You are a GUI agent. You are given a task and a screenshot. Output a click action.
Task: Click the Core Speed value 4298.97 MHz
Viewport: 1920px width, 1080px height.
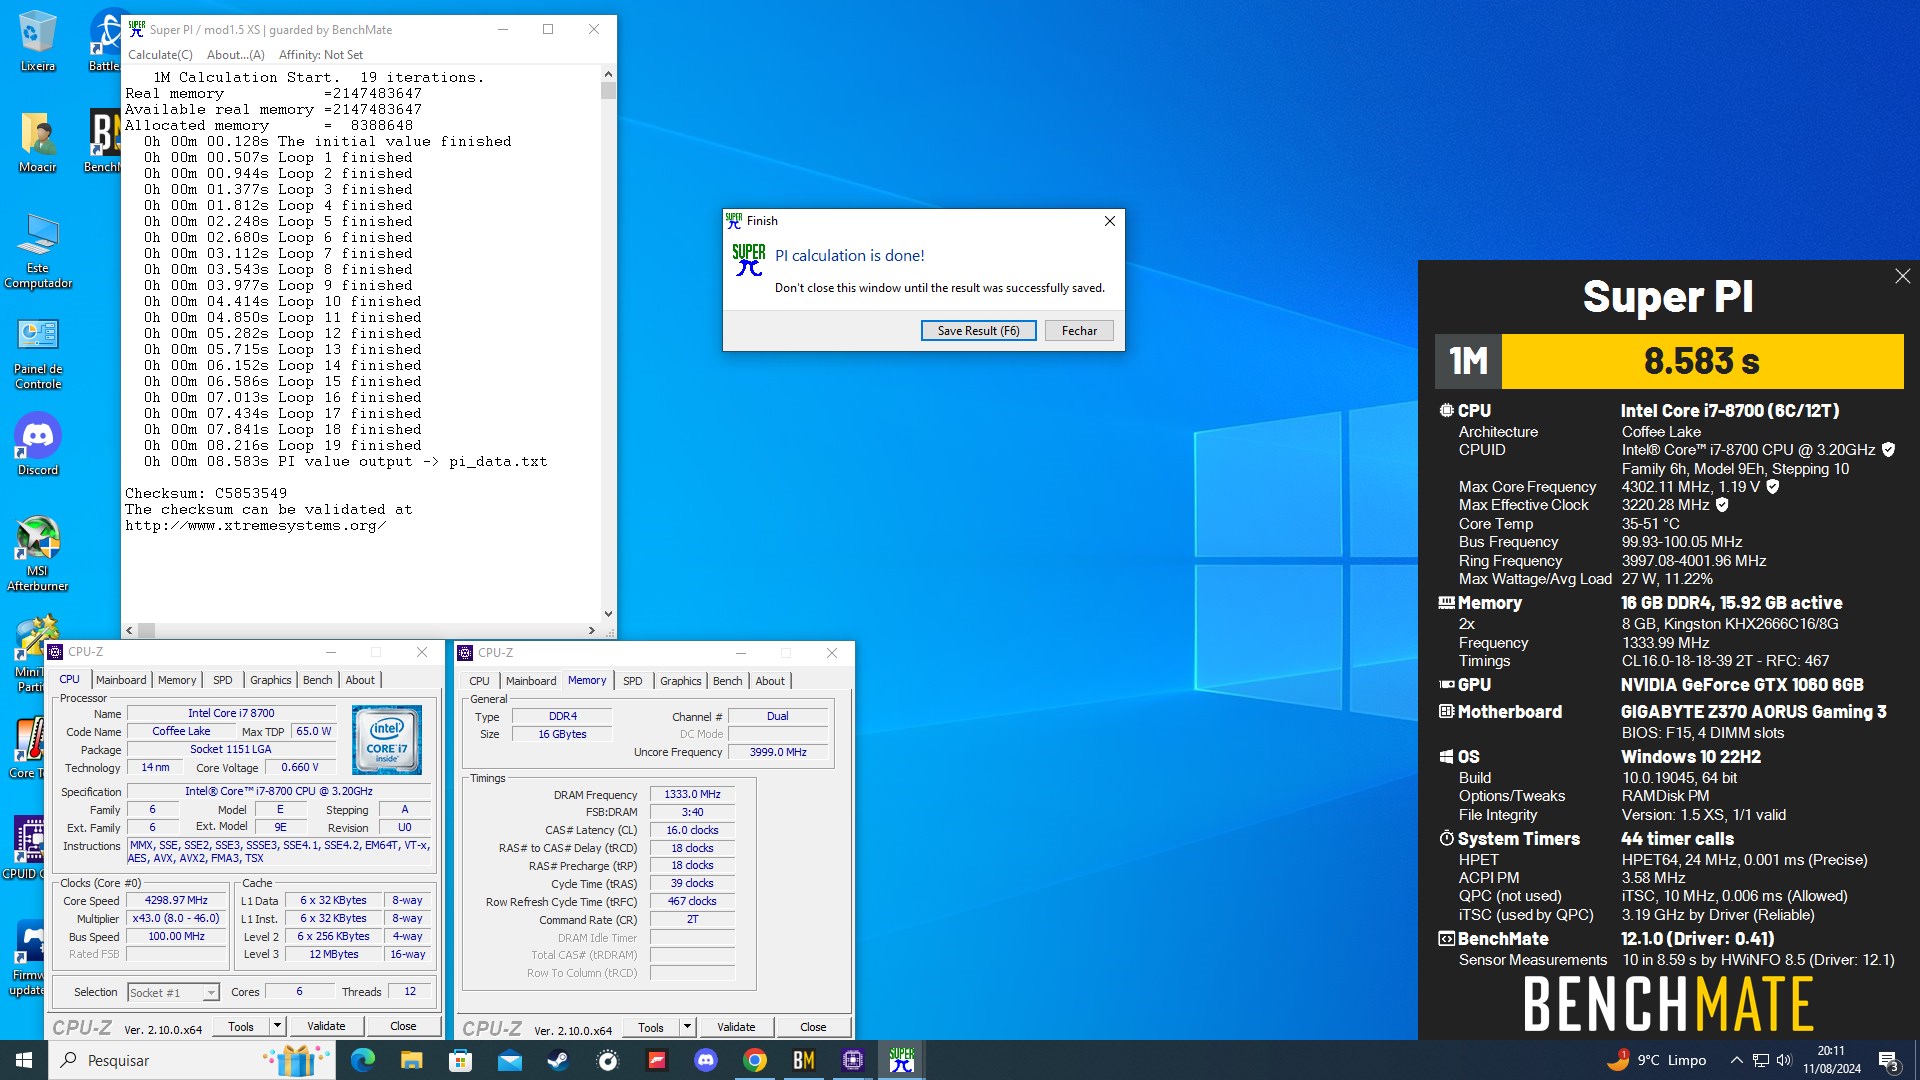(x=177, y=901)
